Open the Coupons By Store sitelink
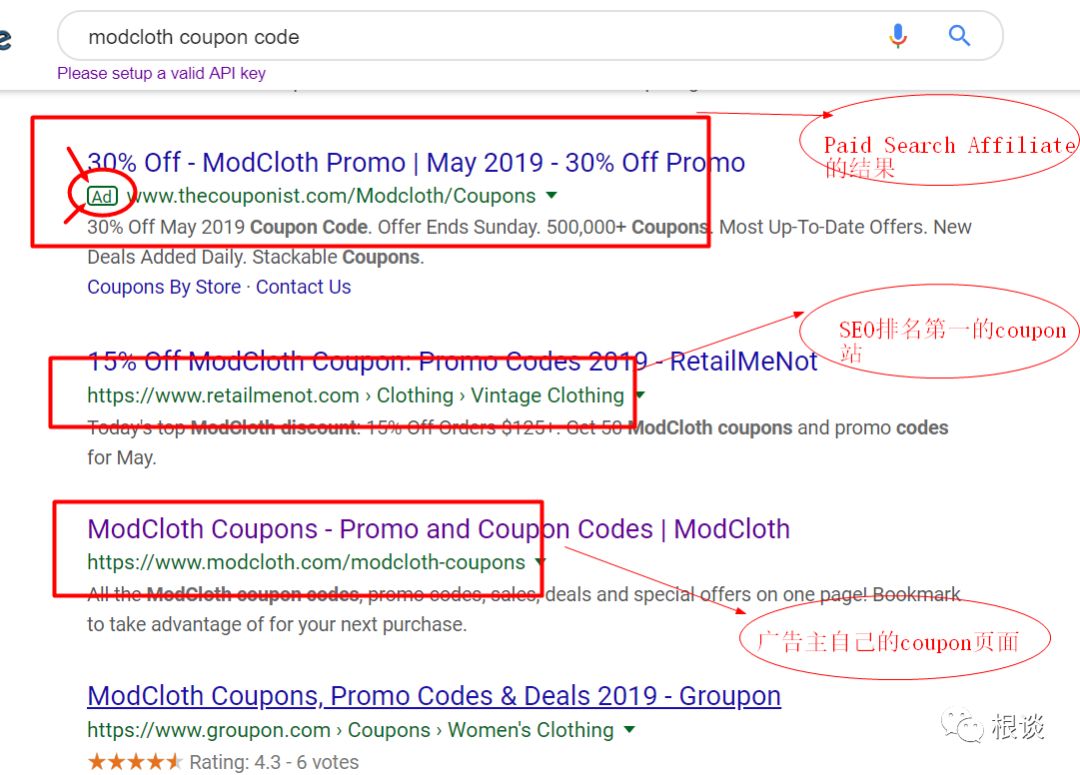This screenshot has width=1080, height=775. coord(164,287)
